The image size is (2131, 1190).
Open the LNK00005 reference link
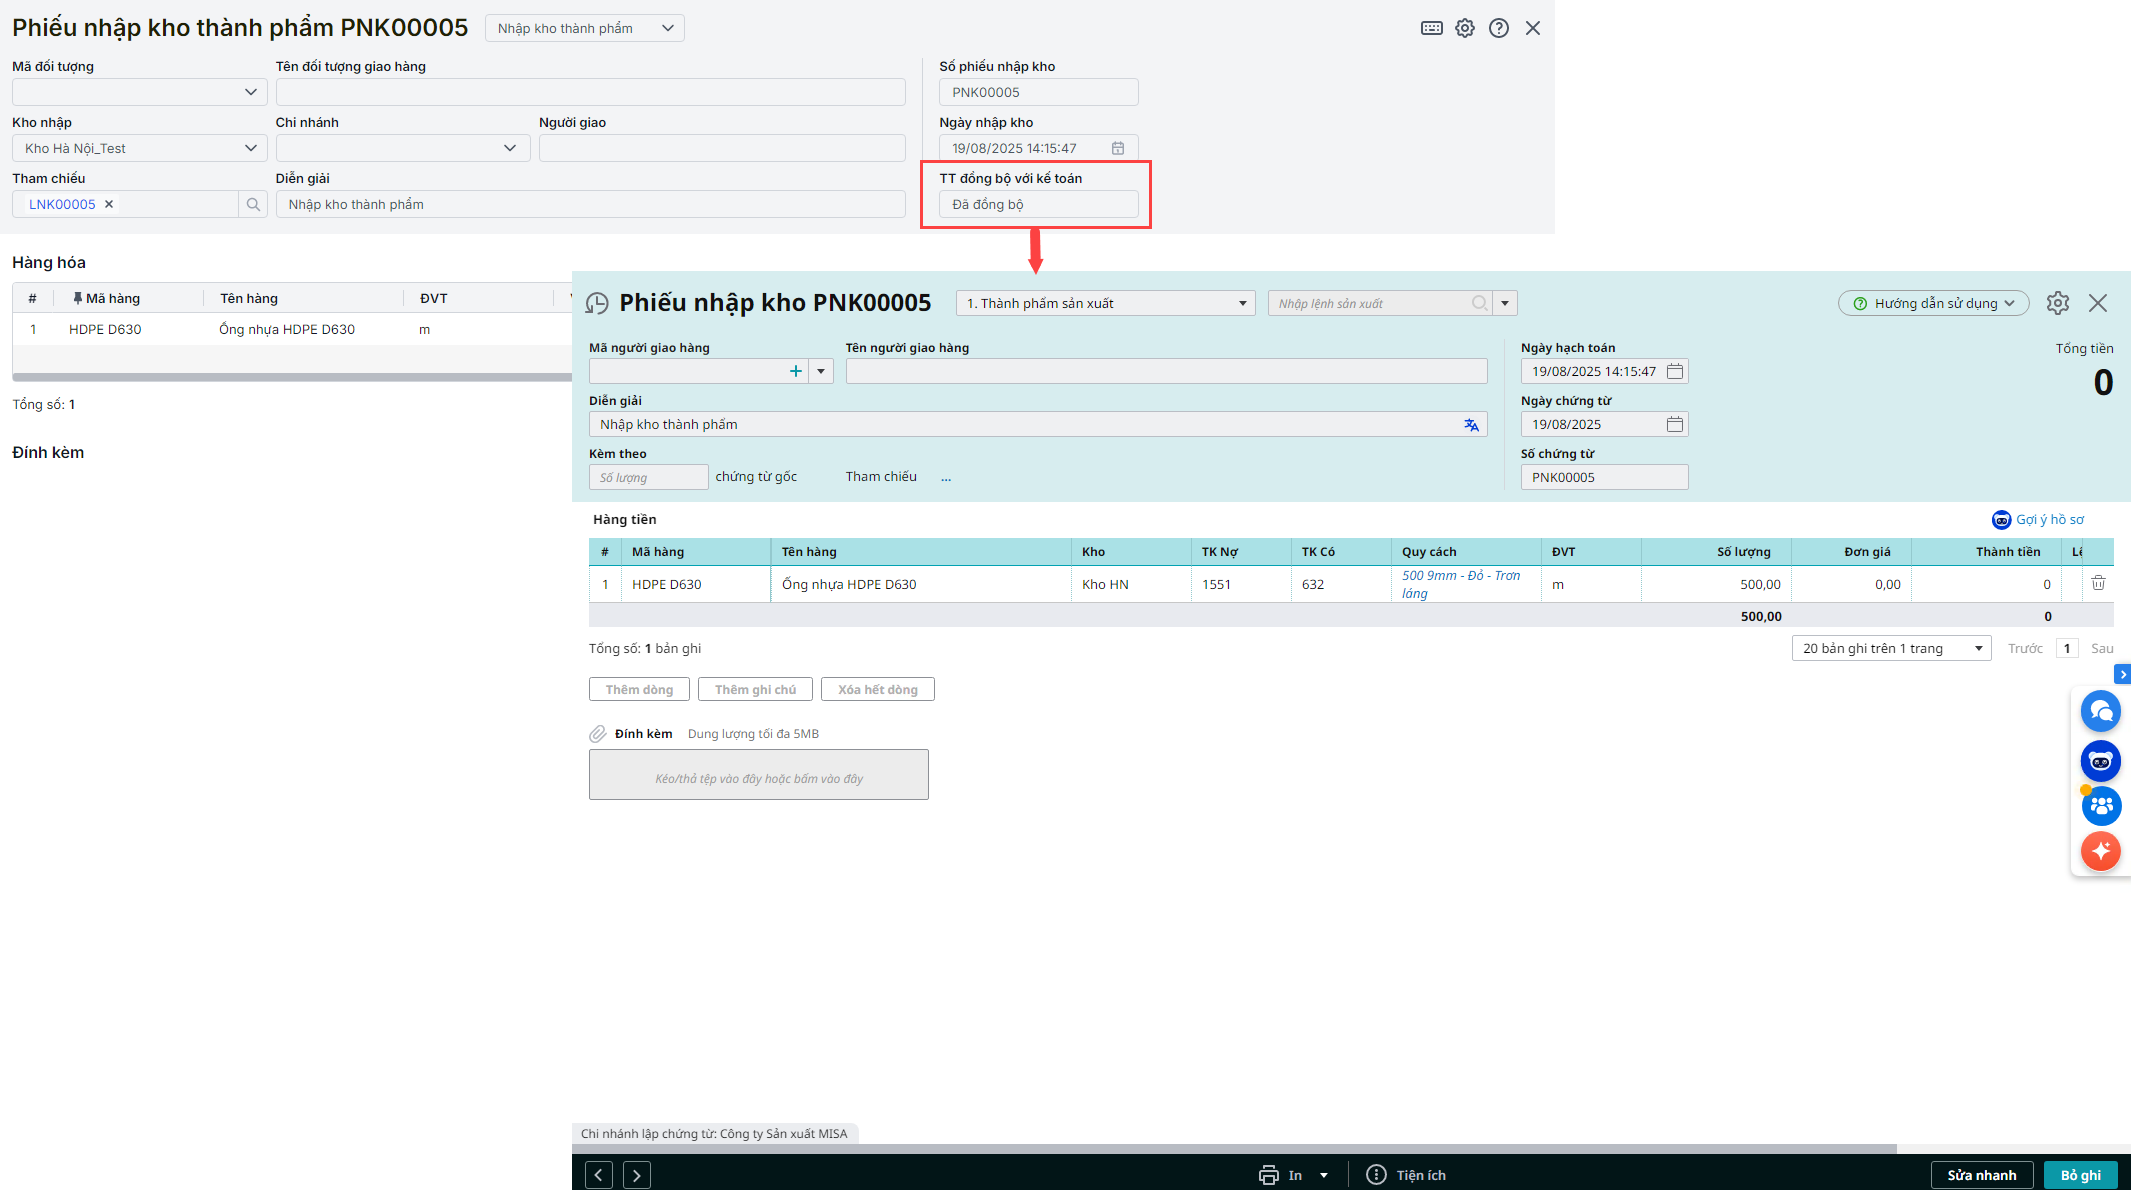pos(62,204)
